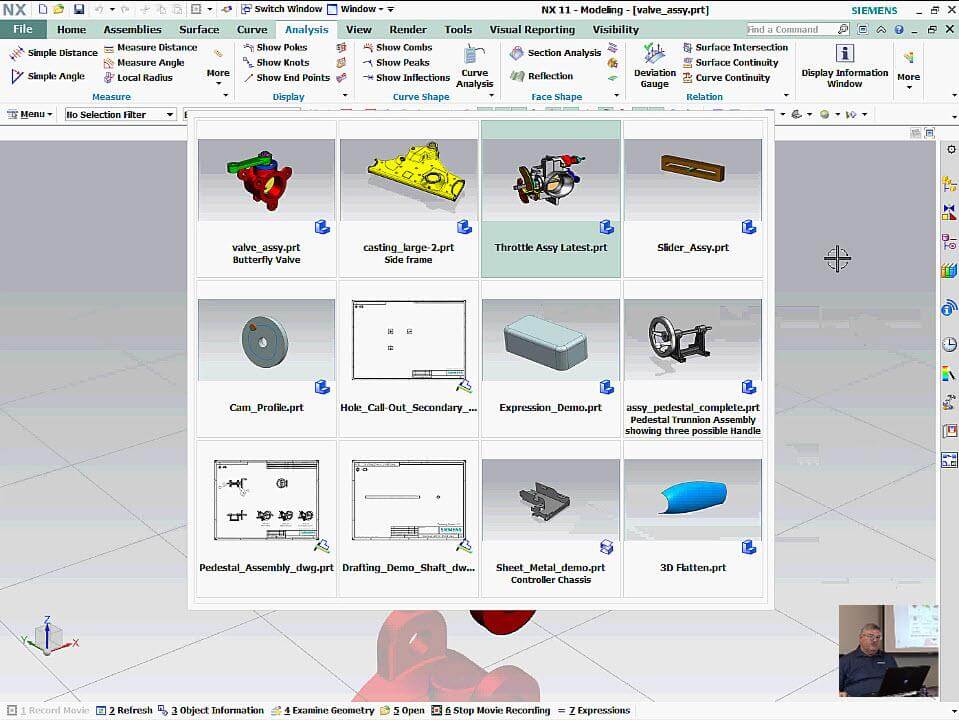This screenshot has width=959, height=720.
Task: Switch to the Visual Reporting tab
Action: coord(532,29)
